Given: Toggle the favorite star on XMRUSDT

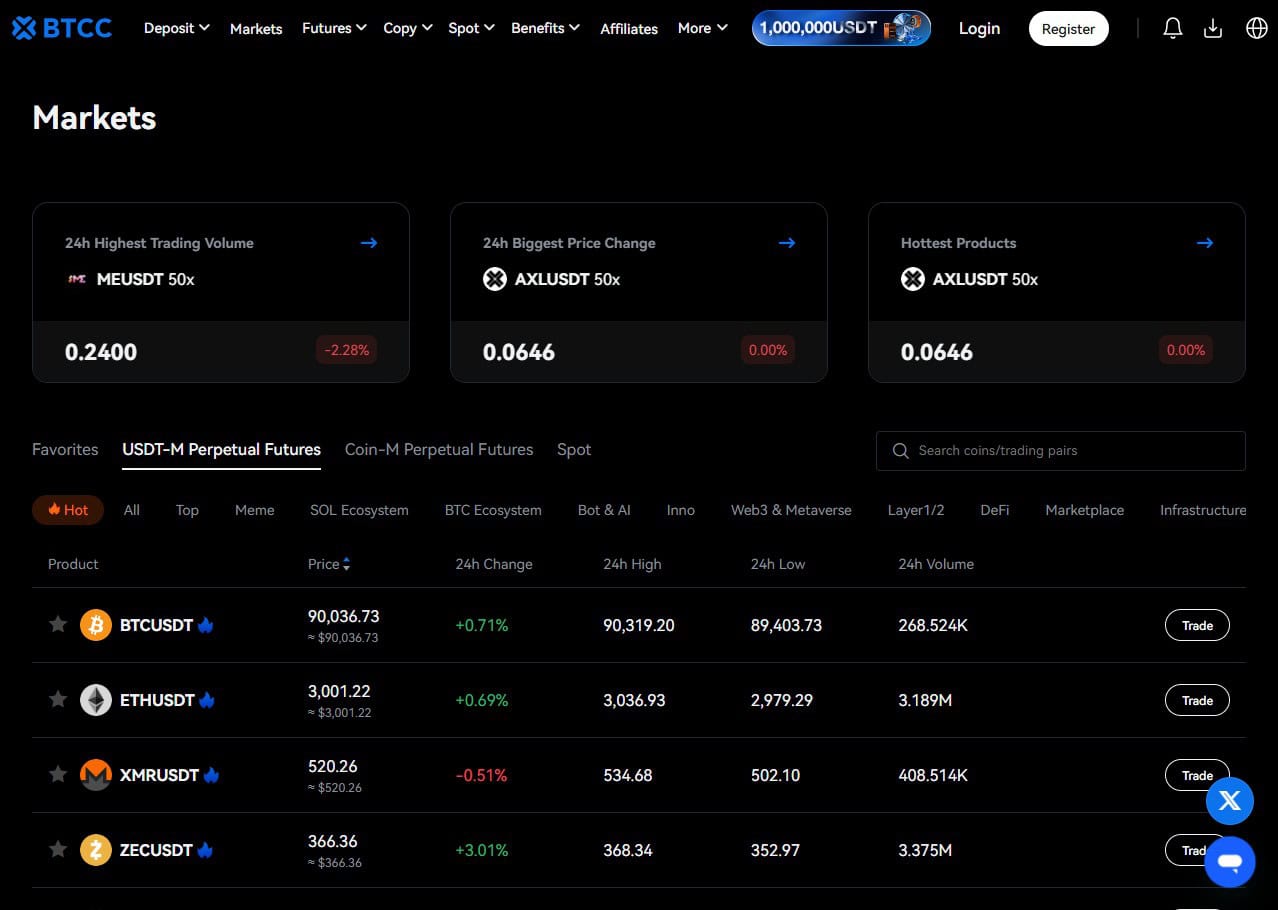Looking at the screenshot, I should (x=57, y=774).
